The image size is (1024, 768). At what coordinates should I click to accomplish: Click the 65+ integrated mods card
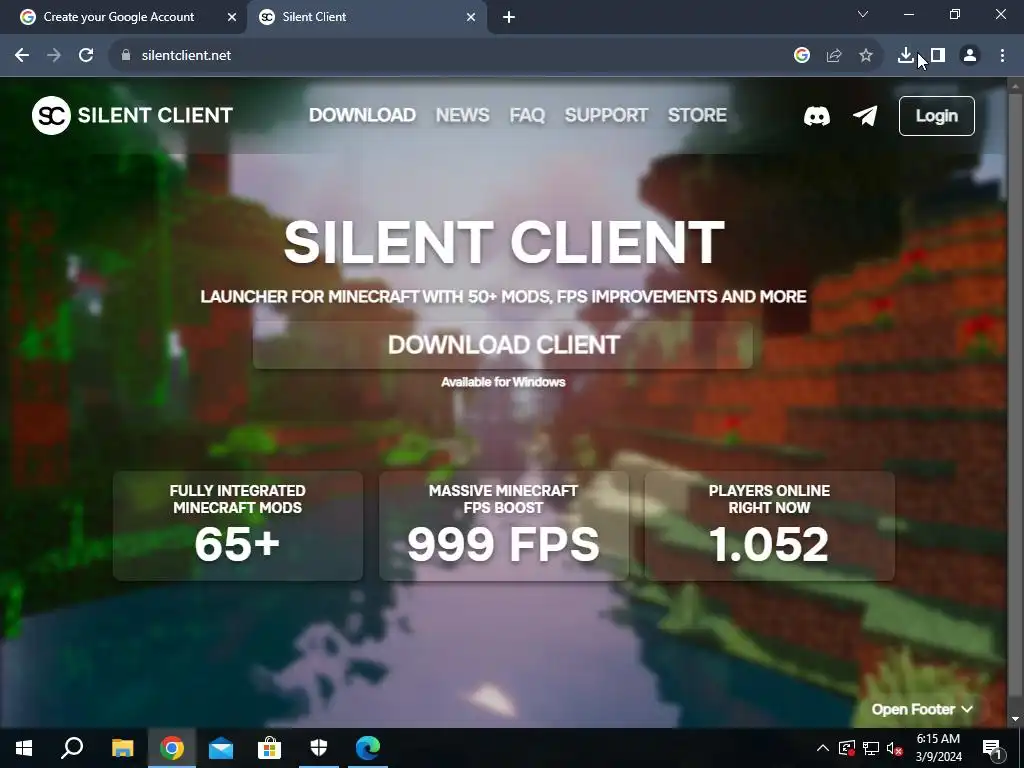coord(238,526)
